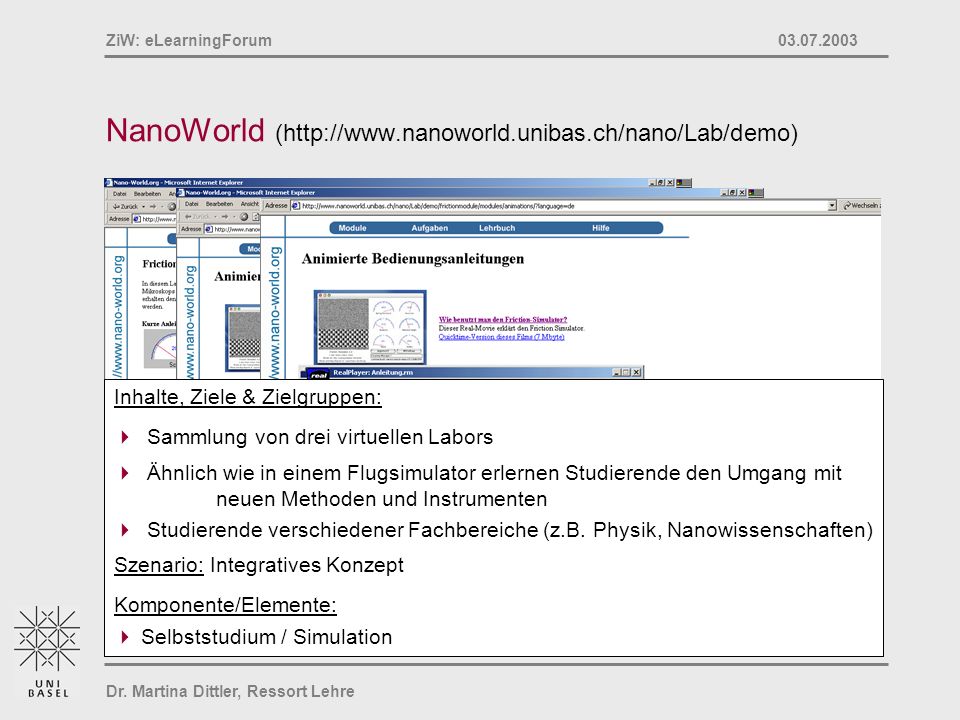Image resolution: width=960 pixels, height=720 pixels.
Task: Click the Uni Basel logo
Action: pos(48,652)
